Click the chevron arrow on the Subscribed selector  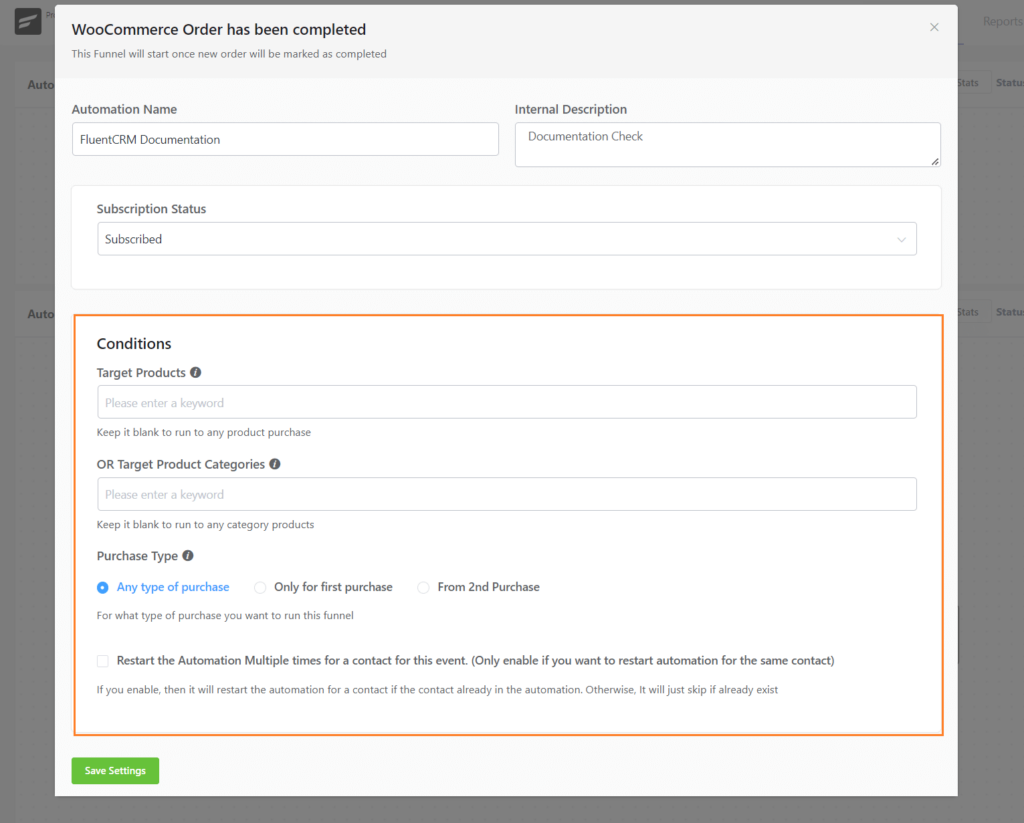pos(901,239)
